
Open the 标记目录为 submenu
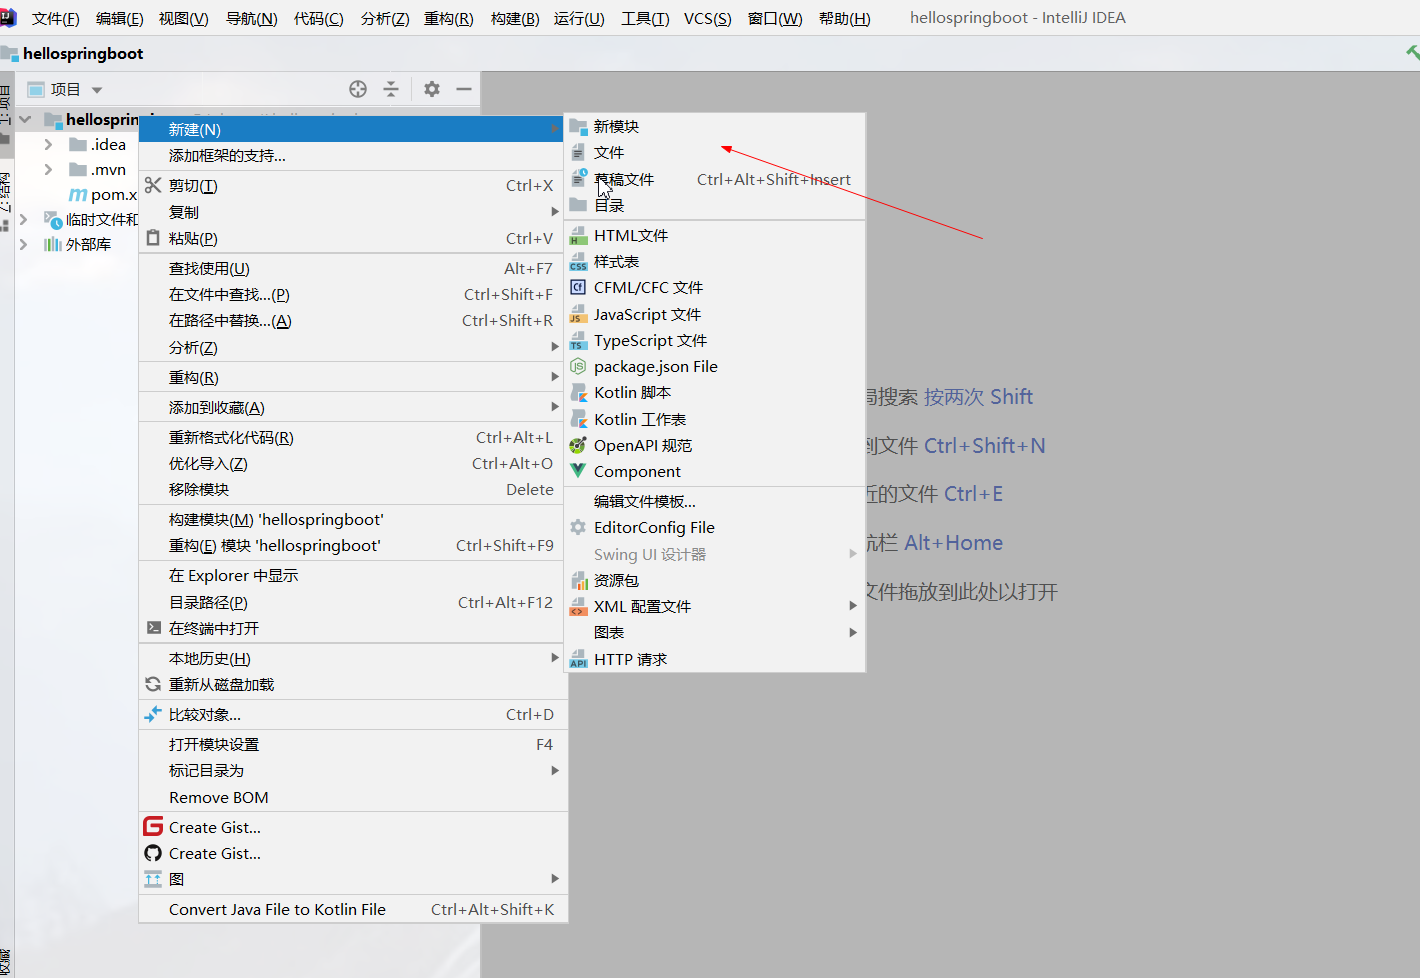(353, 770)
